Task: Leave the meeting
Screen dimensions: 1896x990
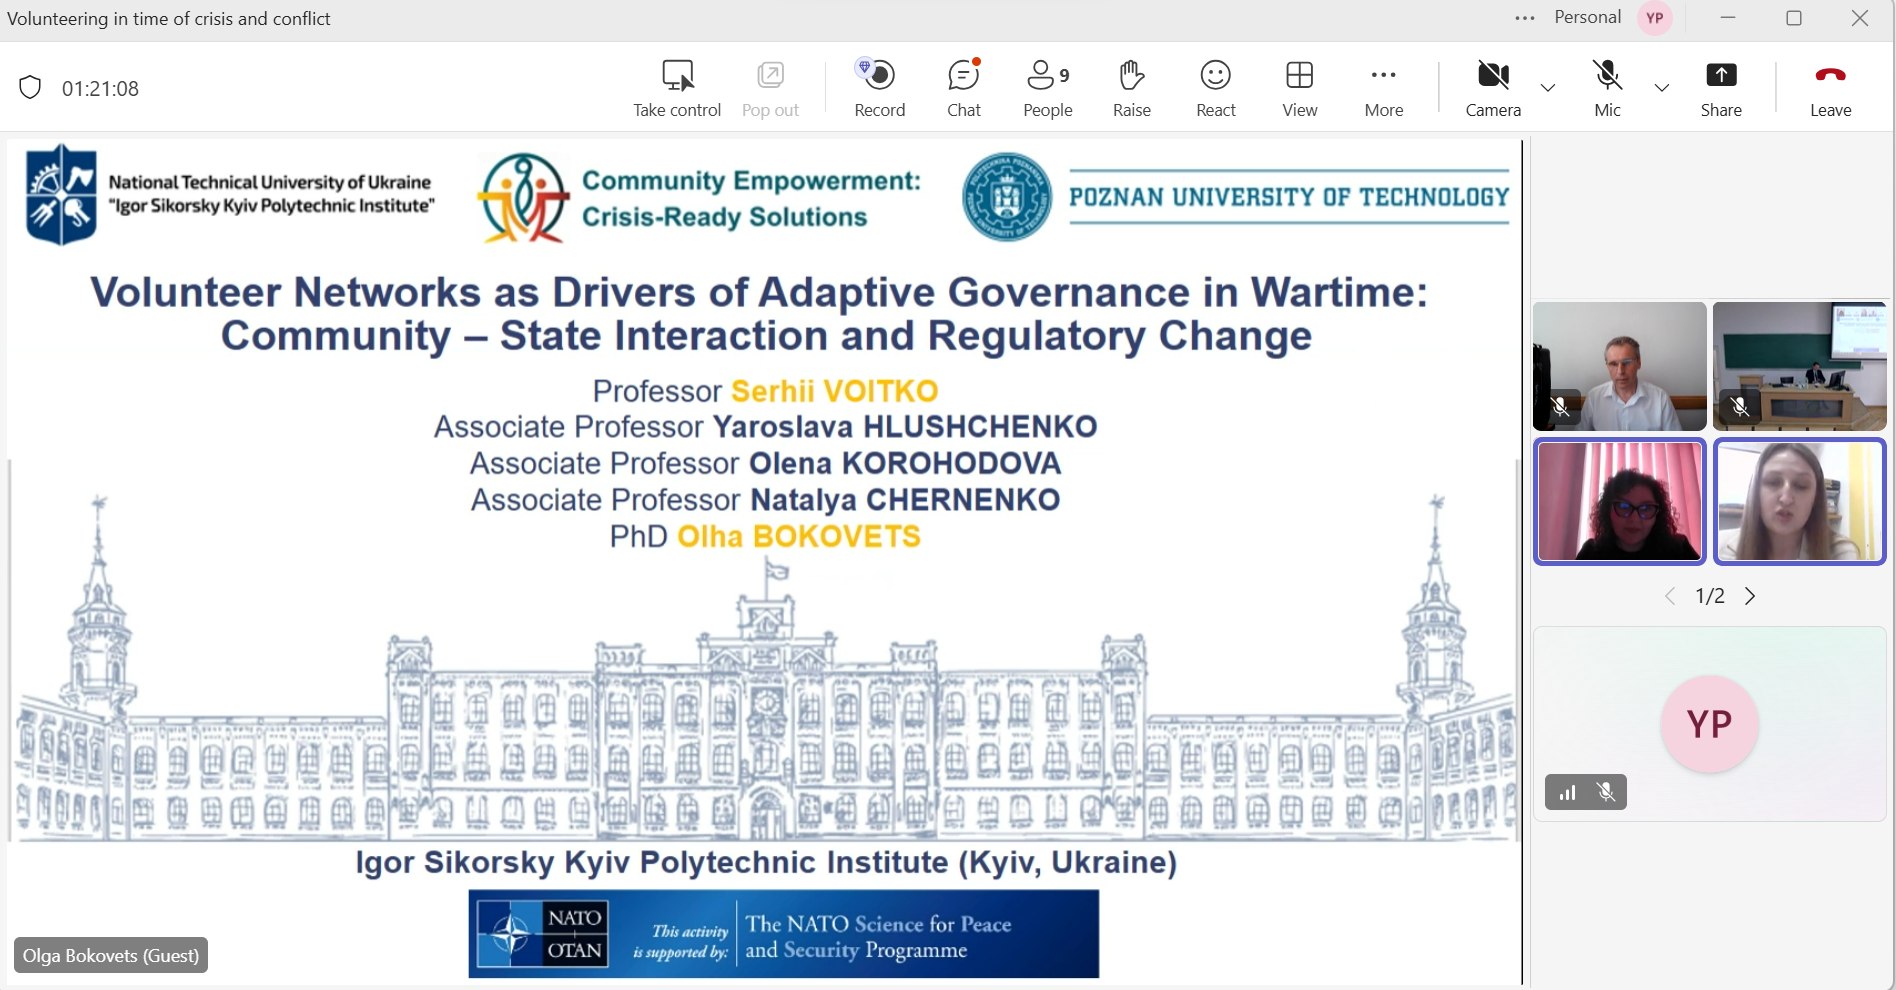Action: pos(1830,88)
